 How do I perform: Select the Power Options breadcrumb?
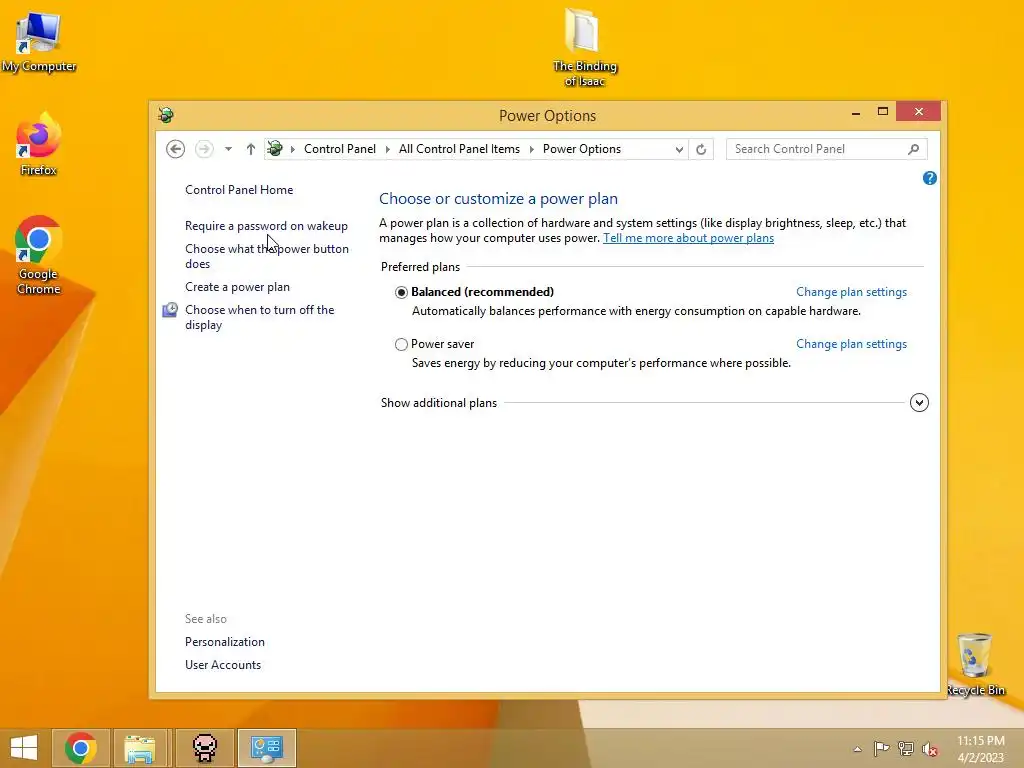581,149
